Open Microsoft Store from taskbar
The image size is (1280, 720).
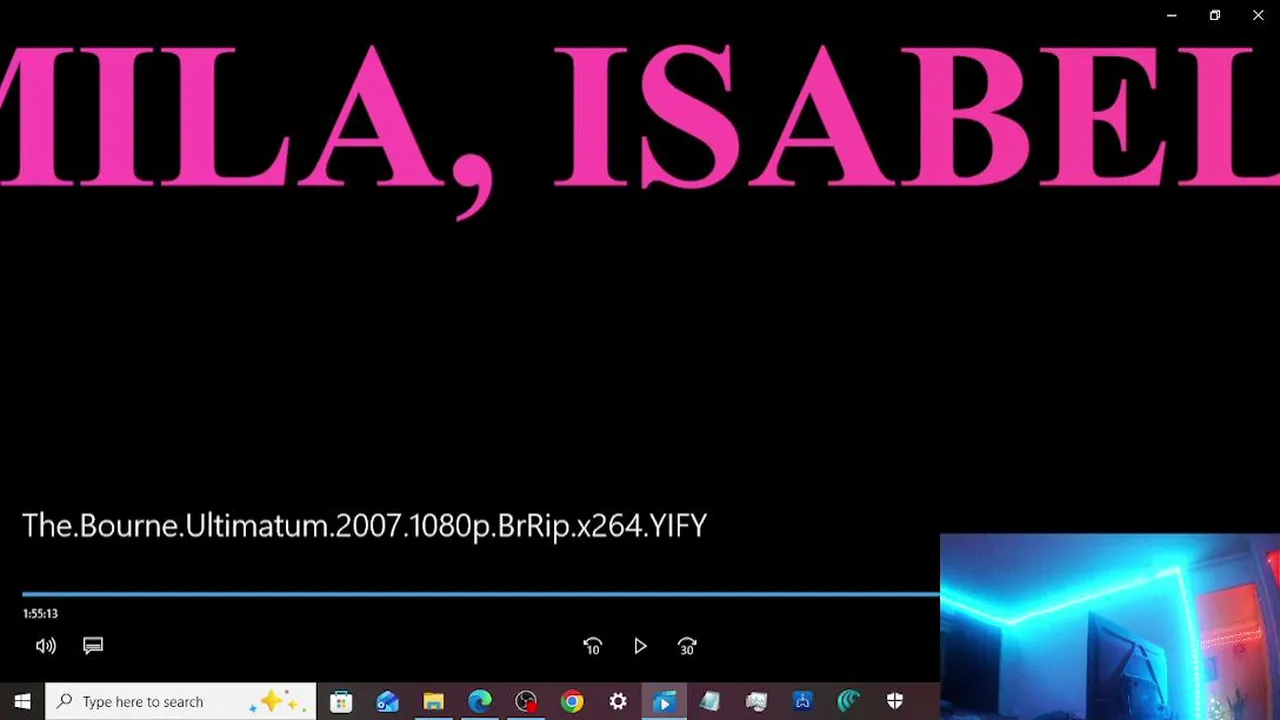pyautogui.click(x=341, y=702)
